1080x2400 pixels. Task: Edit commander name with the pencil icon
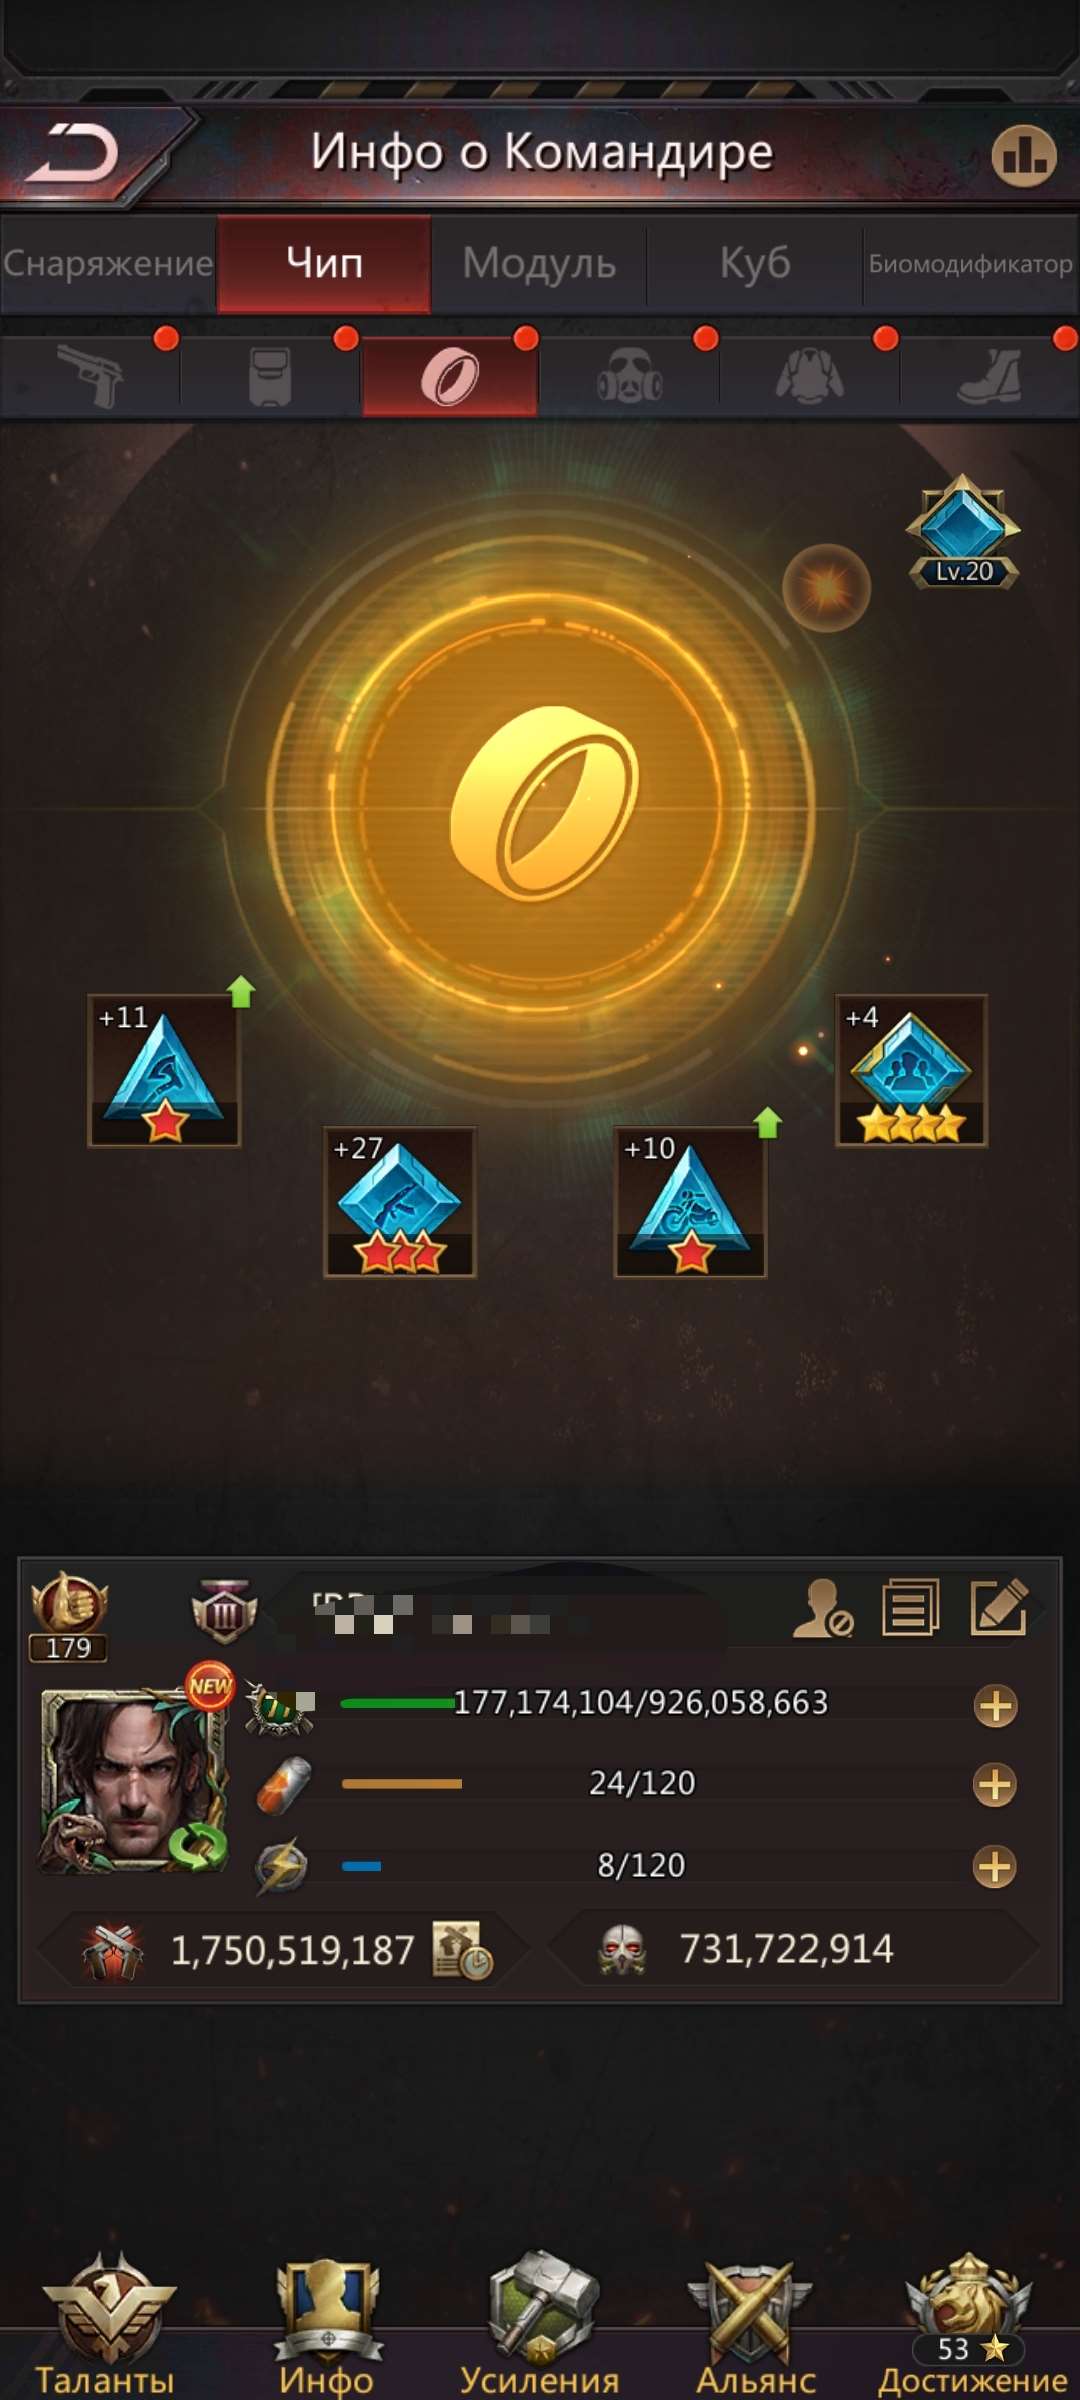tap(999, 1607)
